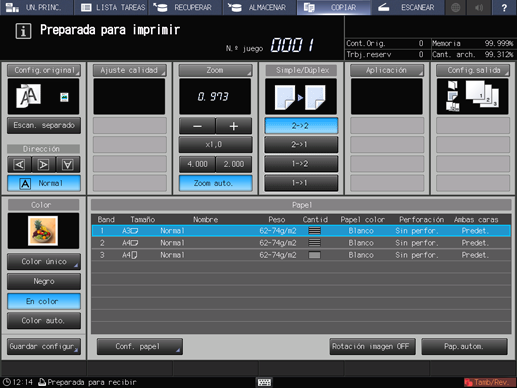Click the duplex page preview icon
This screenshot has height=388, width=517.
pyautogui.click(x=300, y=97)
